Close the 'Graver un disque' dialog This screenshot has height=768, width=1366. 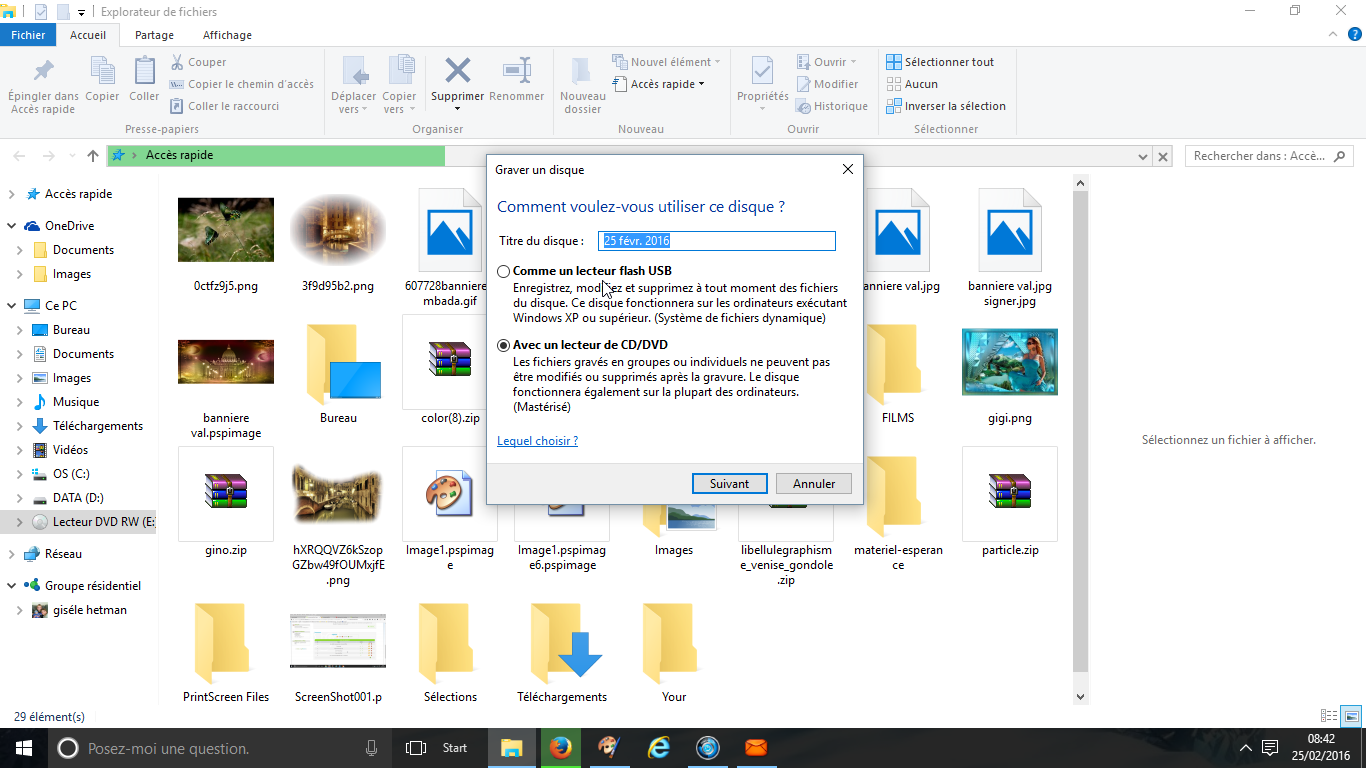click(848, 169)
